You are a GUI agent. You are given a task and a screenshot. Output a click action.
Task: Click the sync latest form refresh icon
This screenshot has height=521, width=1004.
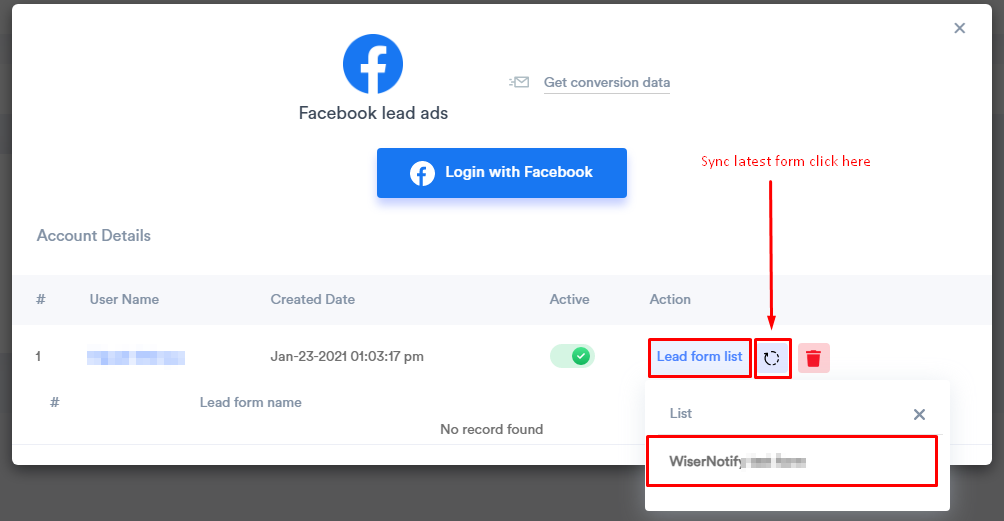772,358
